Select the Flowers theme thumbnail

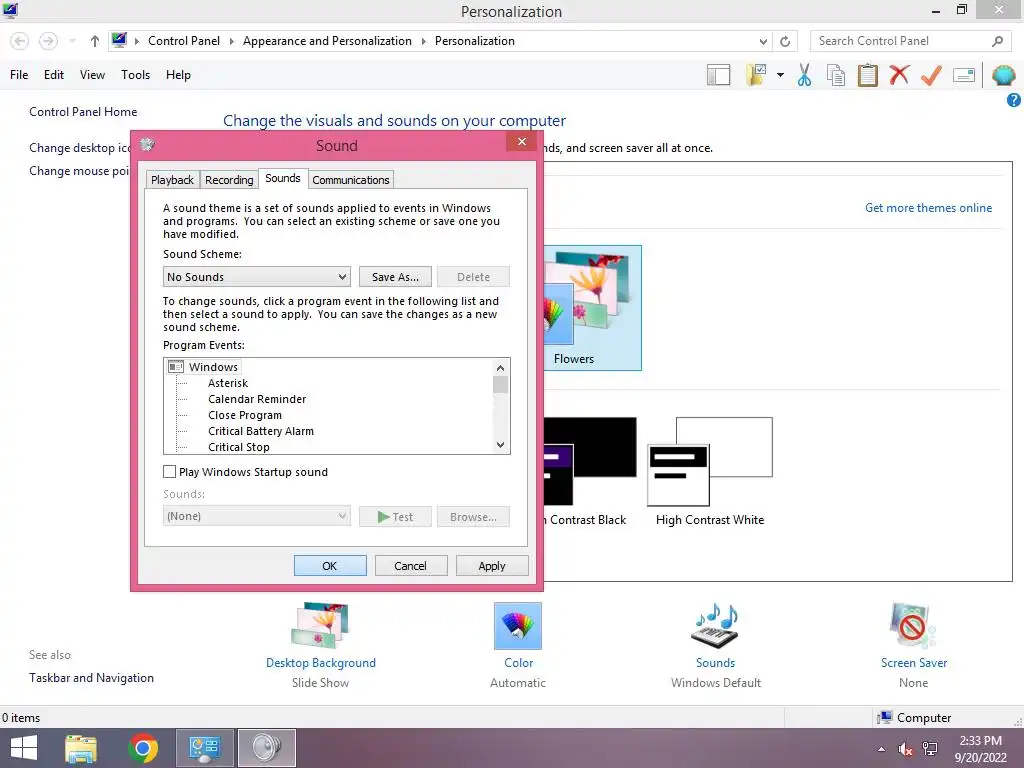coord(592,308)
